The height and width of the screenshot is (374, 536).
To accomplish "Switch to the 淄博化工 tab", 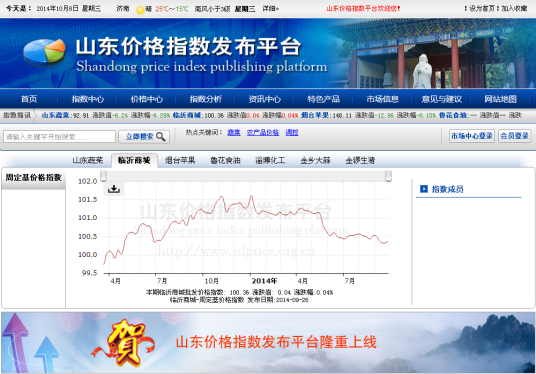I will tap(270, 160).
